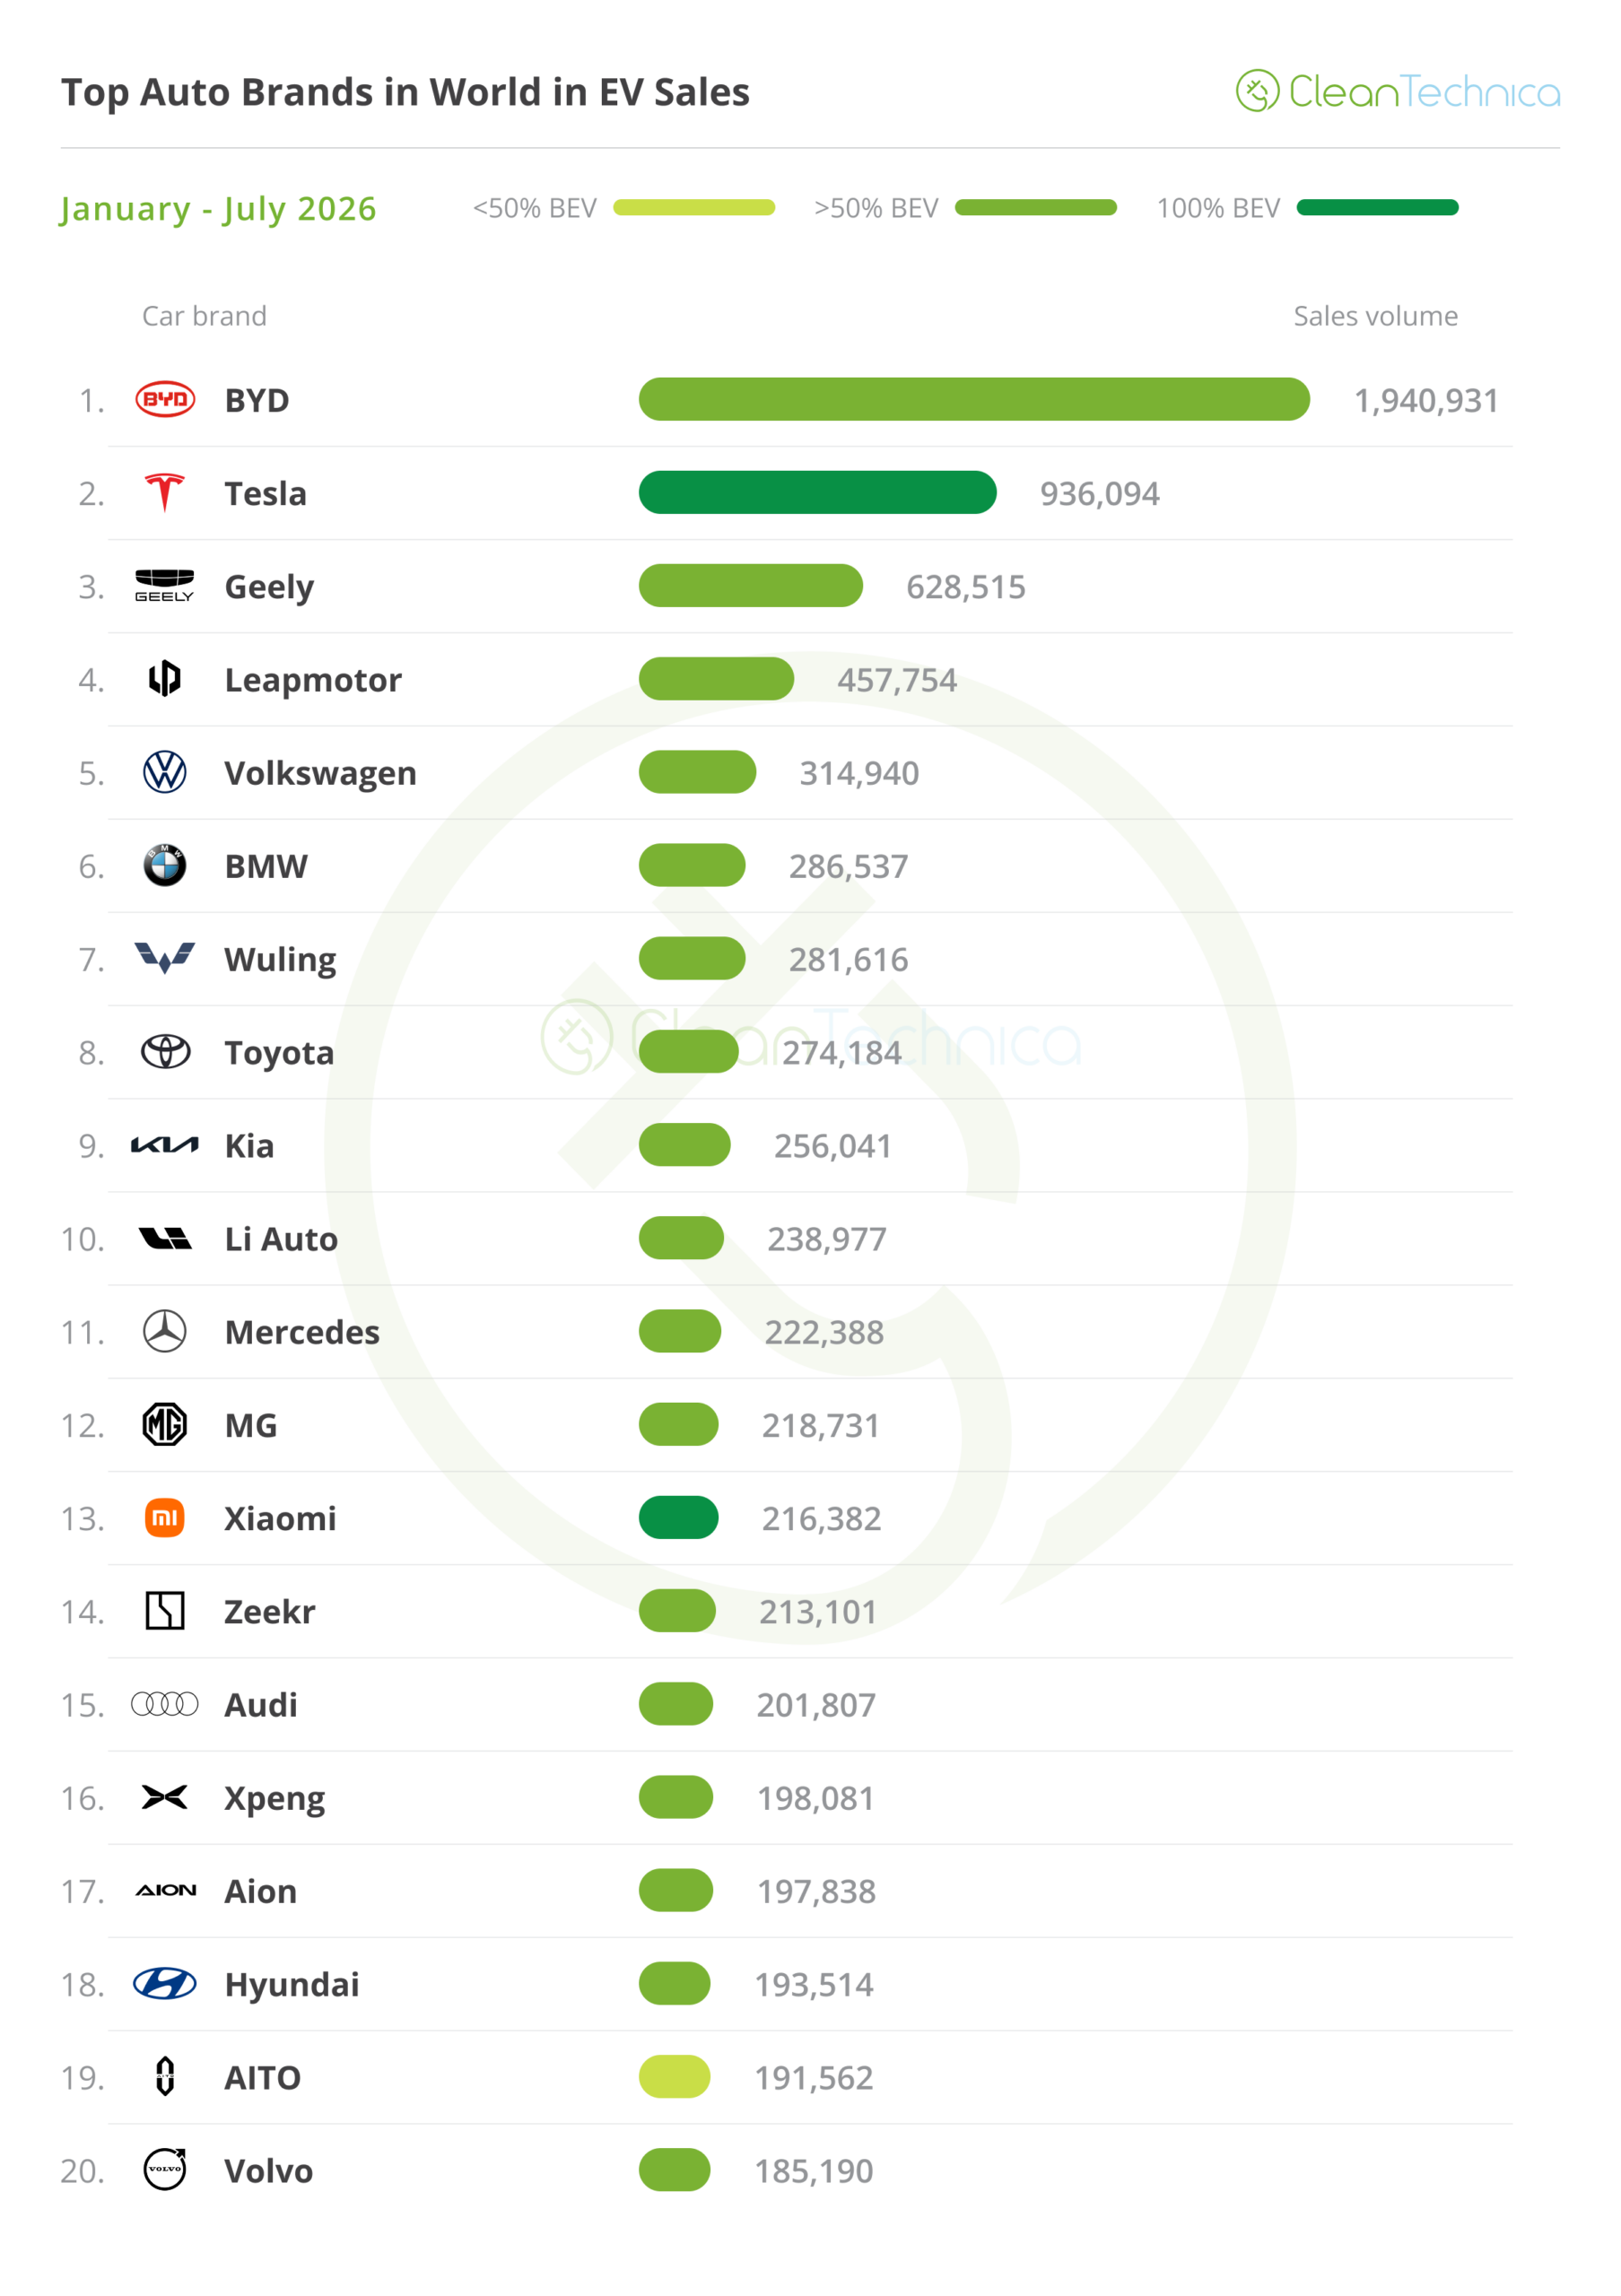Click the AITO yellow-green sales bar
The image size is (1621, 2296).
point(675,2077)
